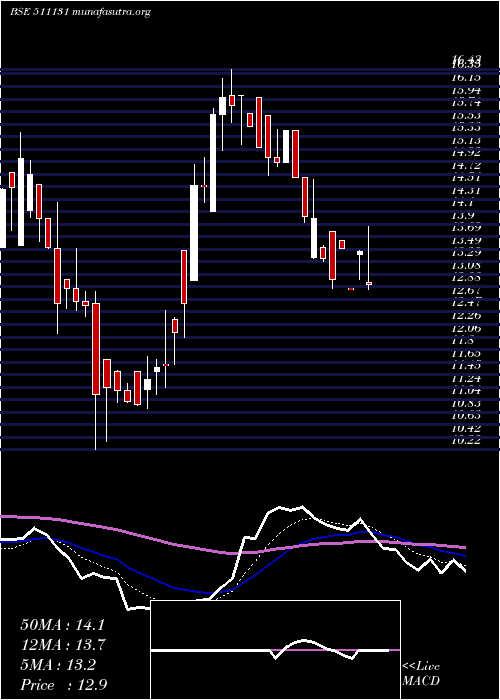This screenshot has width=500, height=700.
Task: Click the 10.83 price axis label
Action: tap(466, 404)
